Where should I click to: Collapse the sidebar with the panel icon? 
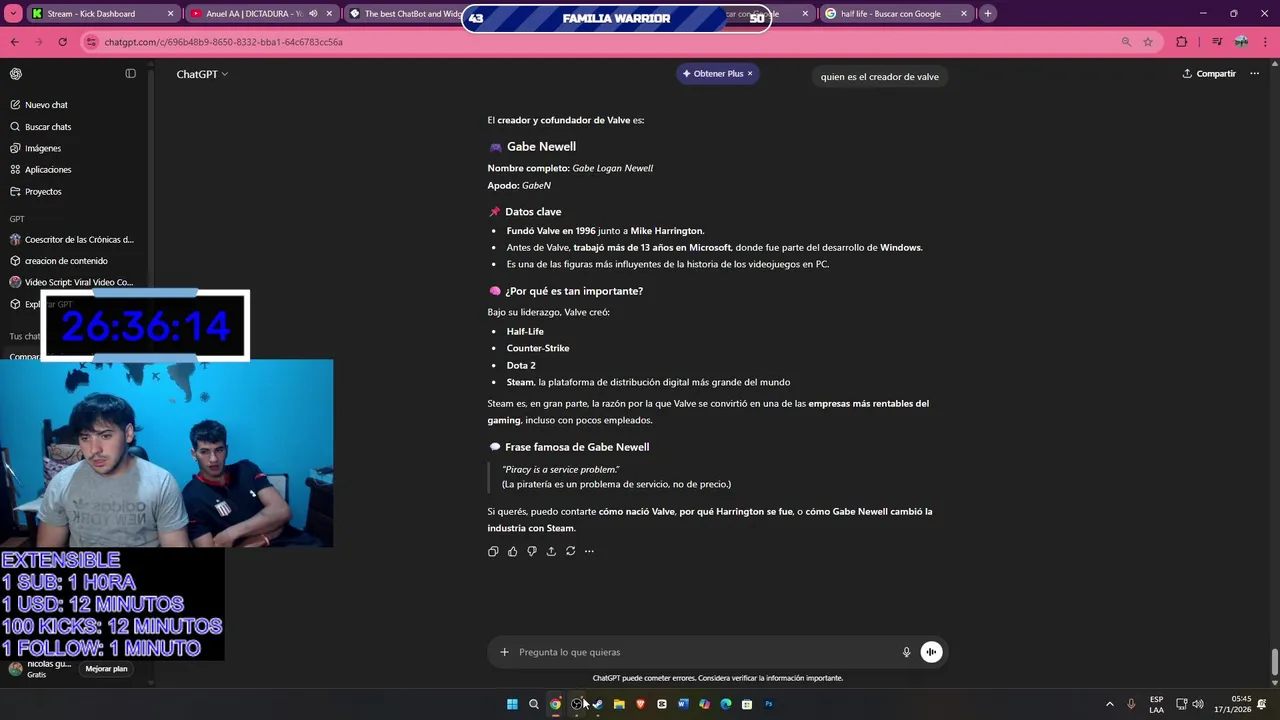[x=130, y=74]
